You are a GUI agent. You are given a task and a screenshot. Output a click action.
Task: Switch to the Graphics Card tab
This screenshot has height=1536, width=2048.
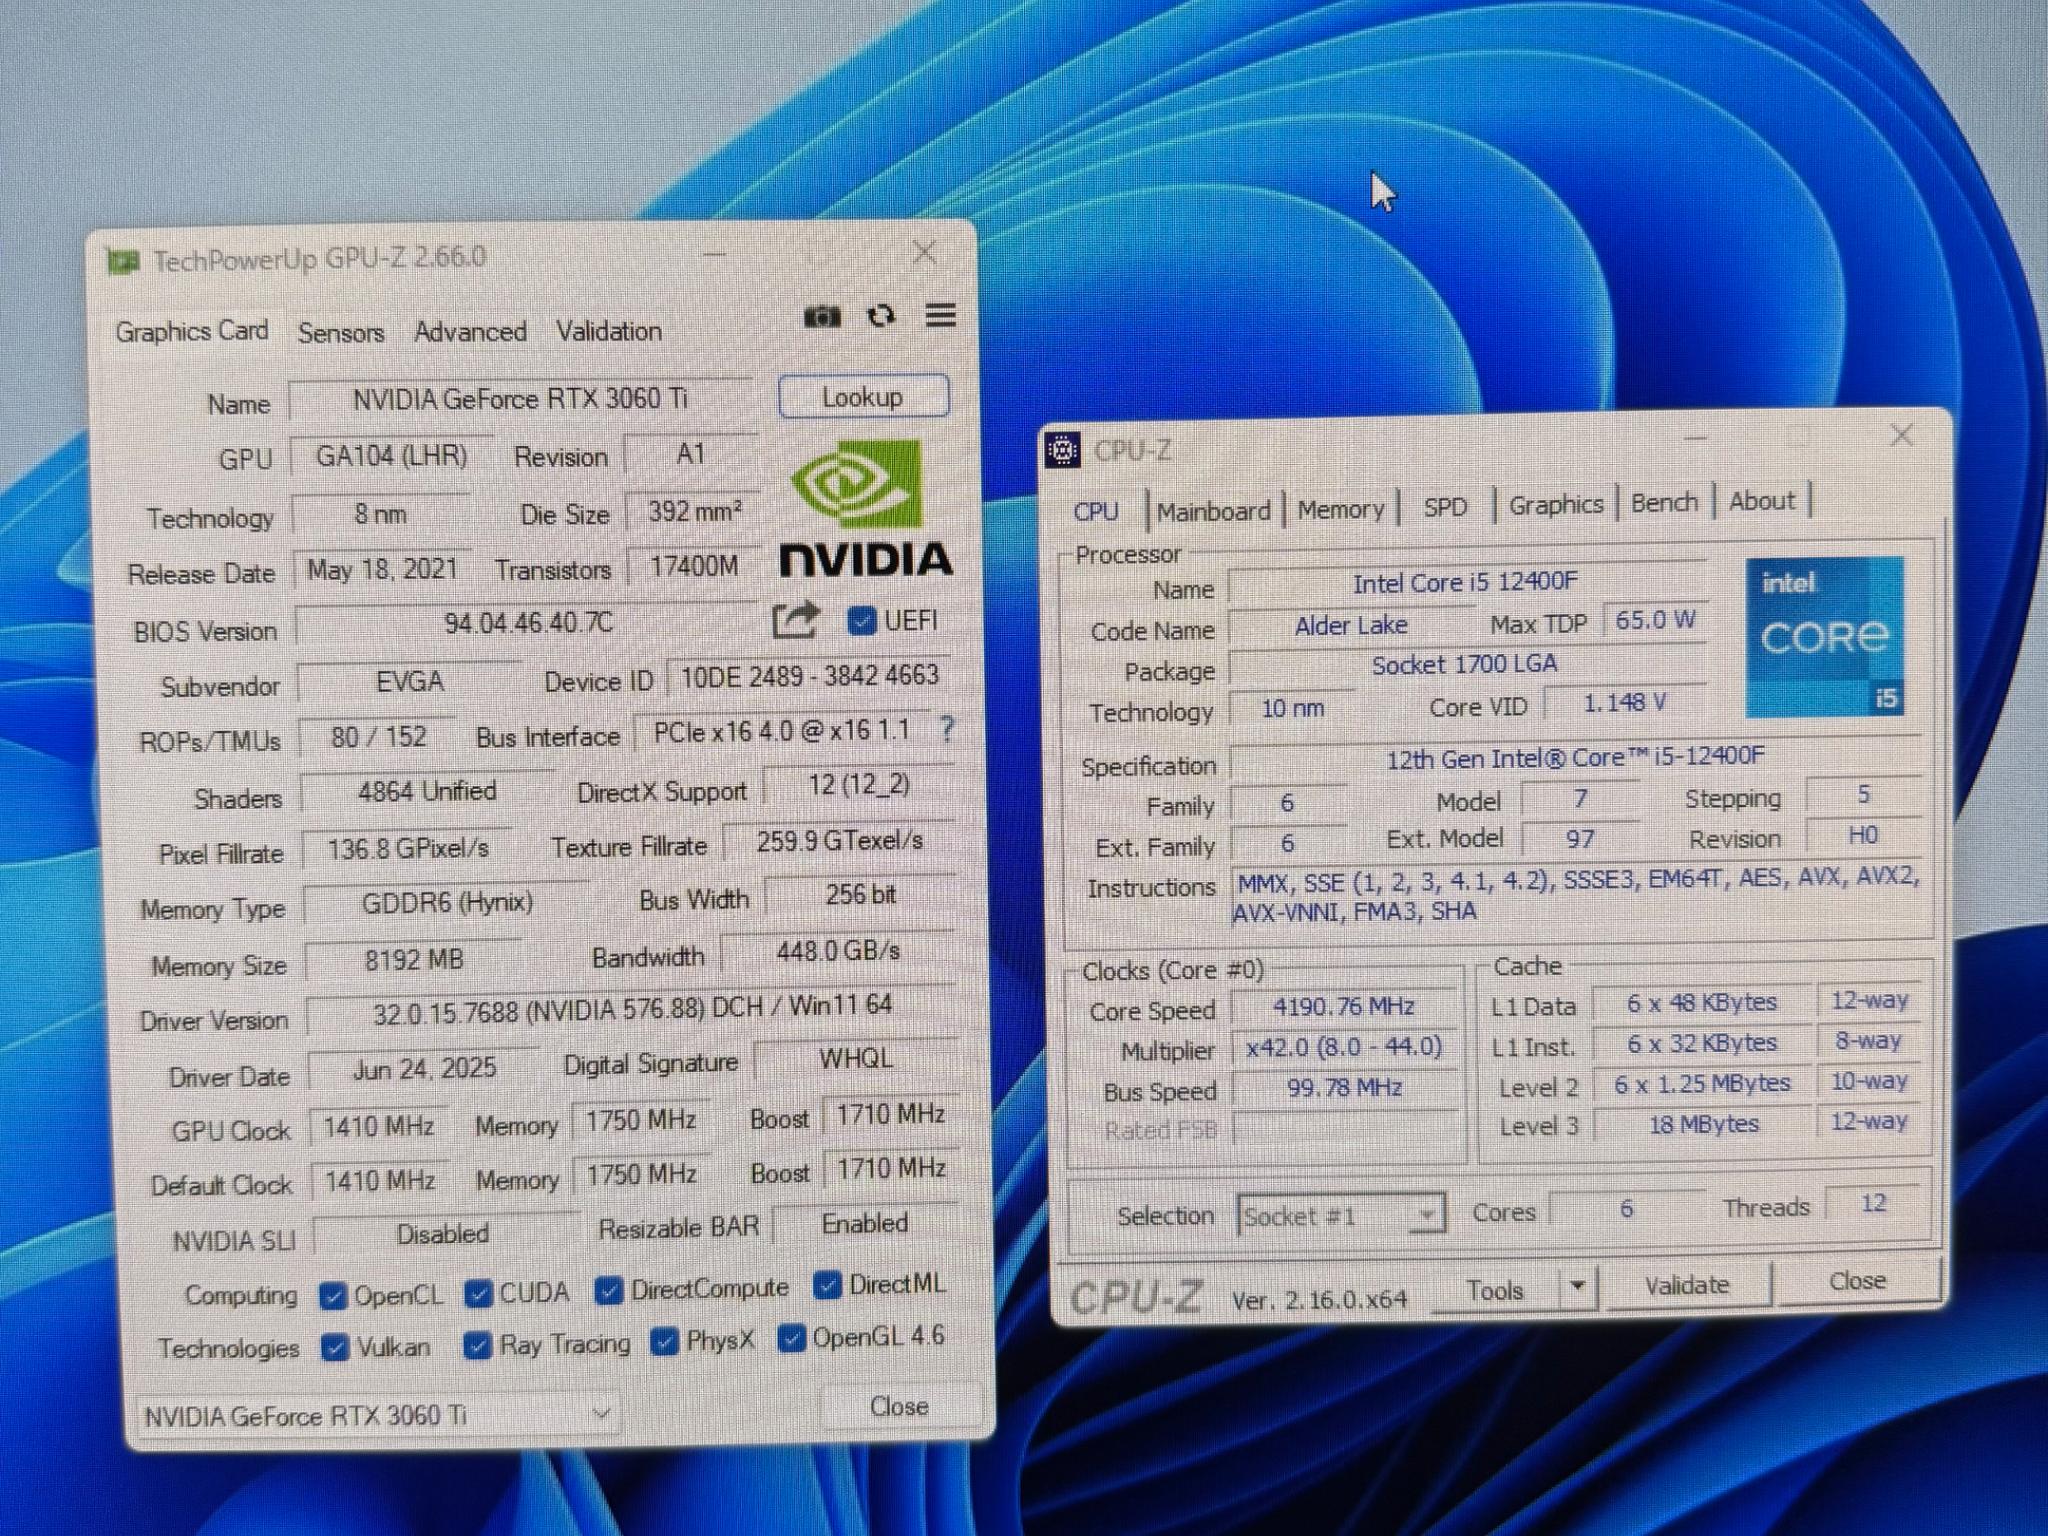(x=192, y=331)
